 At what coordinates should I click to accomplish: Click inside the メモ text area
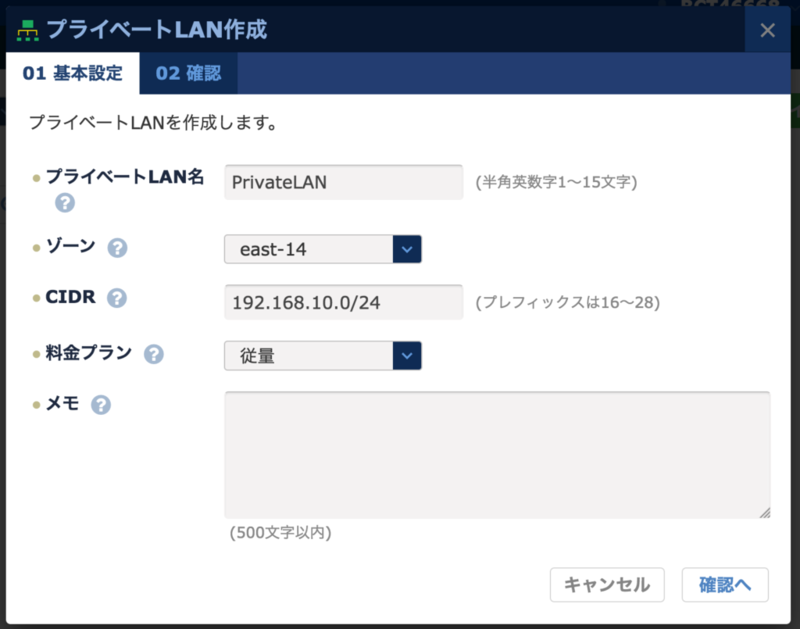tap(497, 455)
